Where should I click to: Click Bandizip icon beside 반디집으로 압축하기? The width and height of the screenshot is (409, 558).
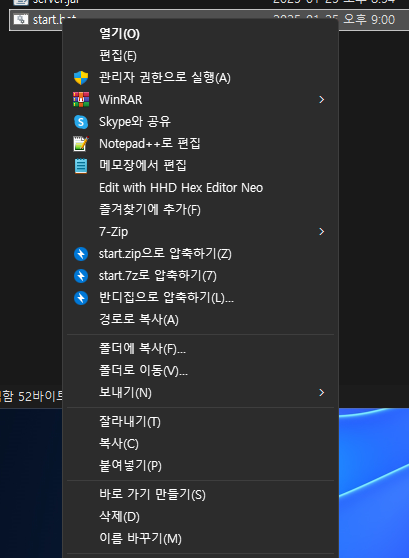81,298
